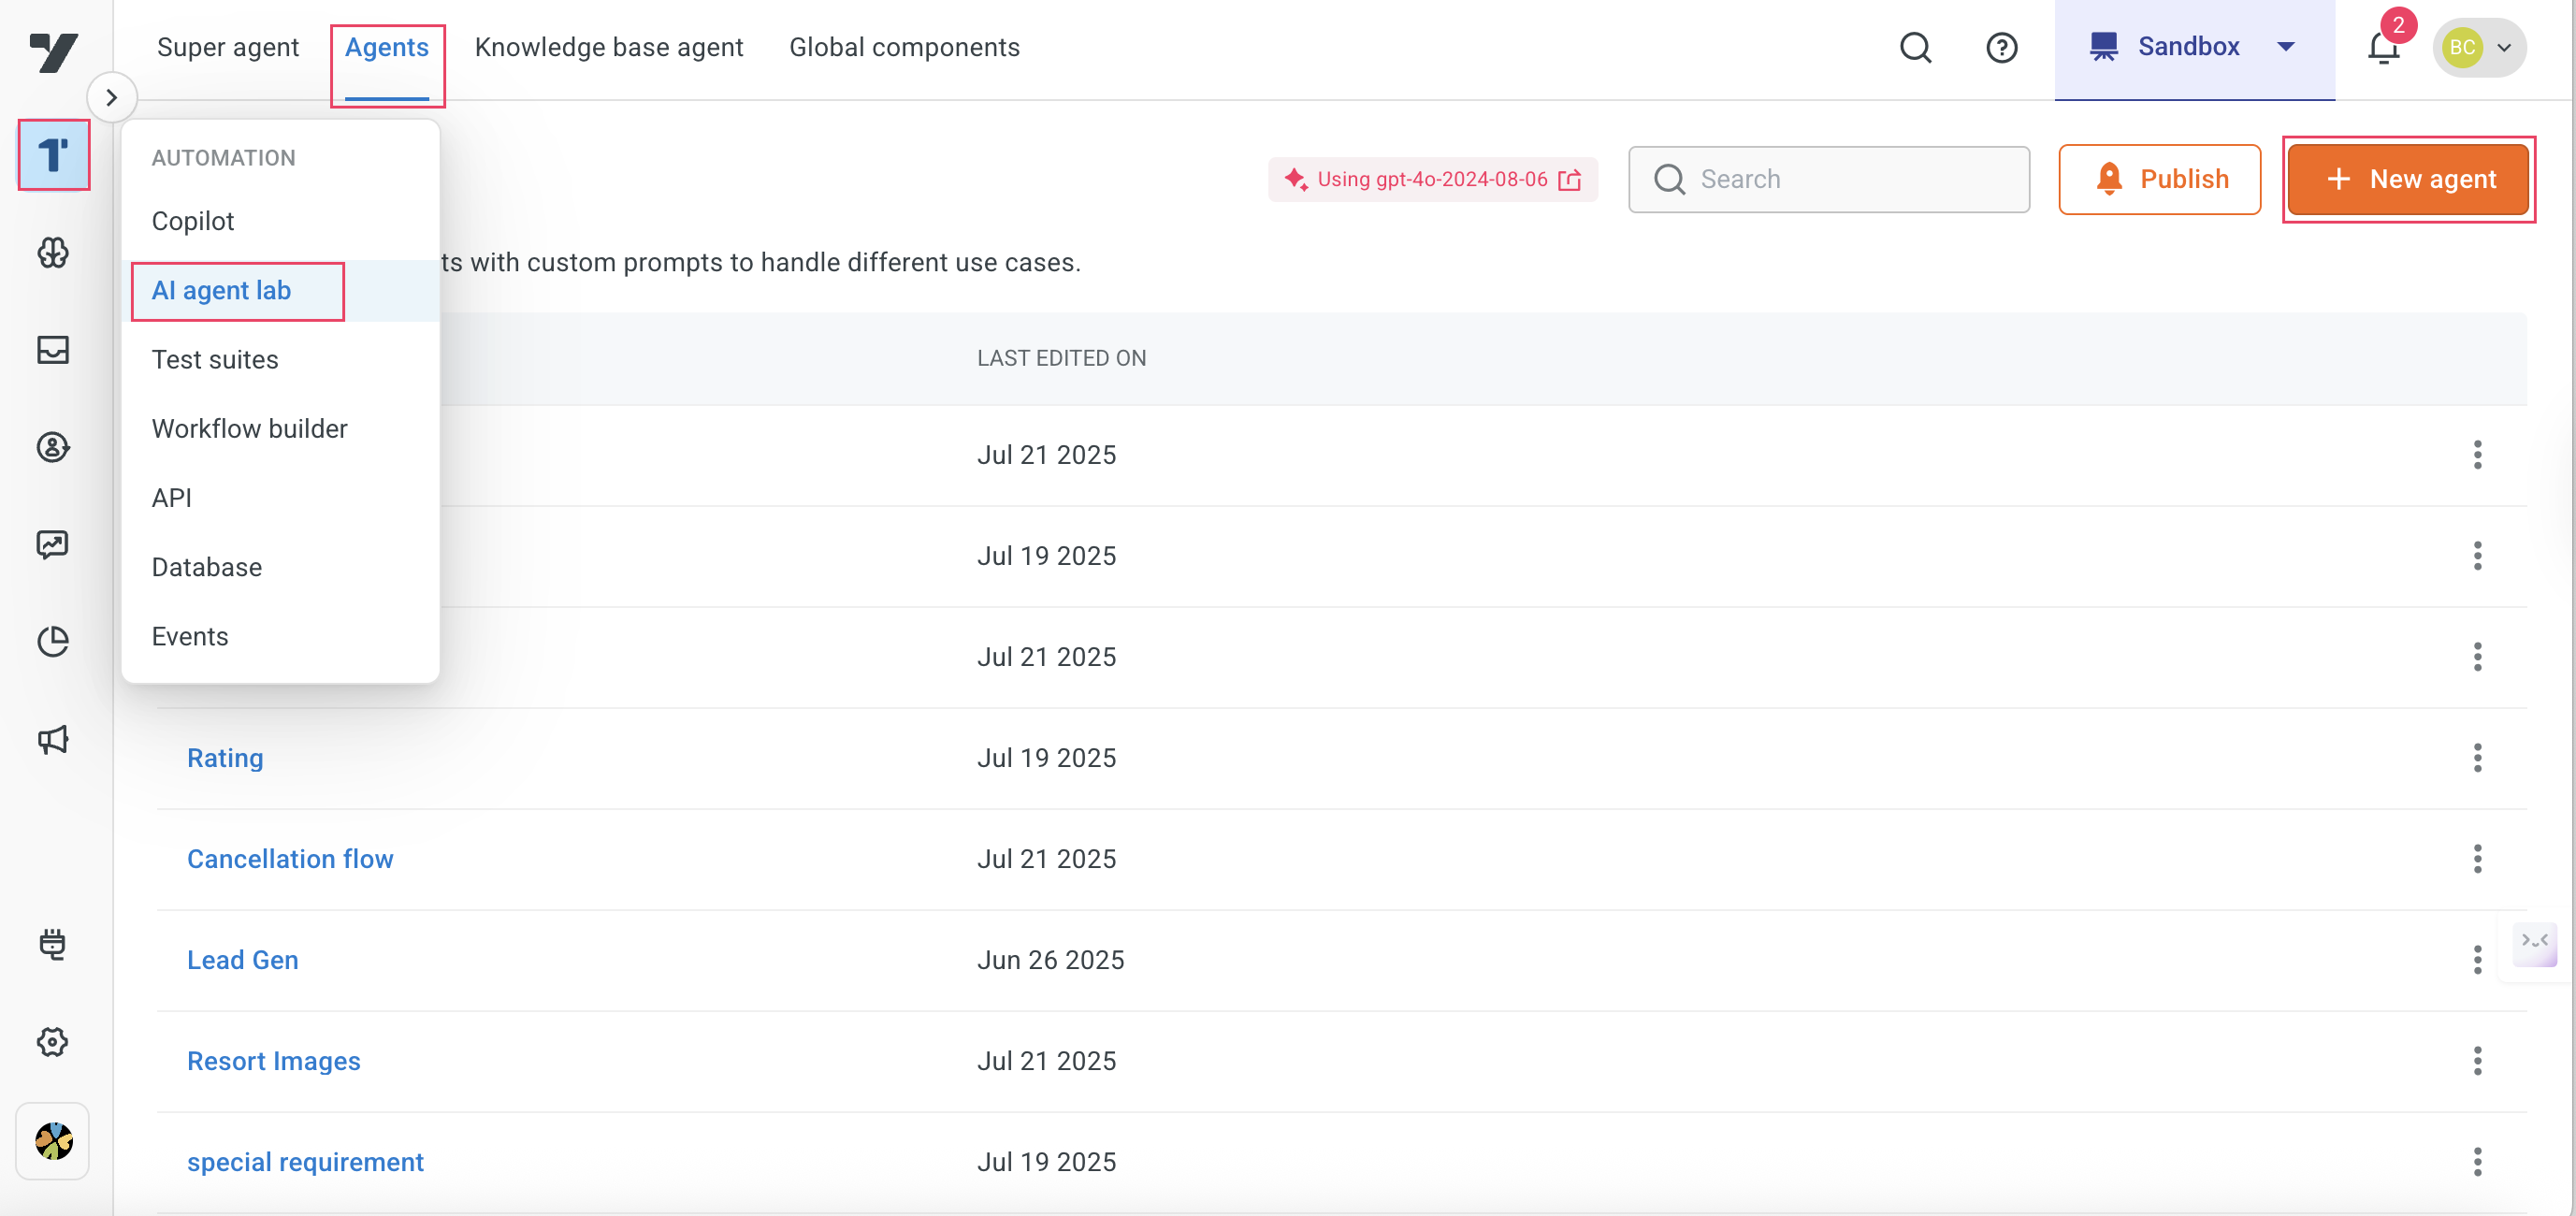2576x1216 pixels.
Task: Open the help question mark icon
Action: point(2001,47)
